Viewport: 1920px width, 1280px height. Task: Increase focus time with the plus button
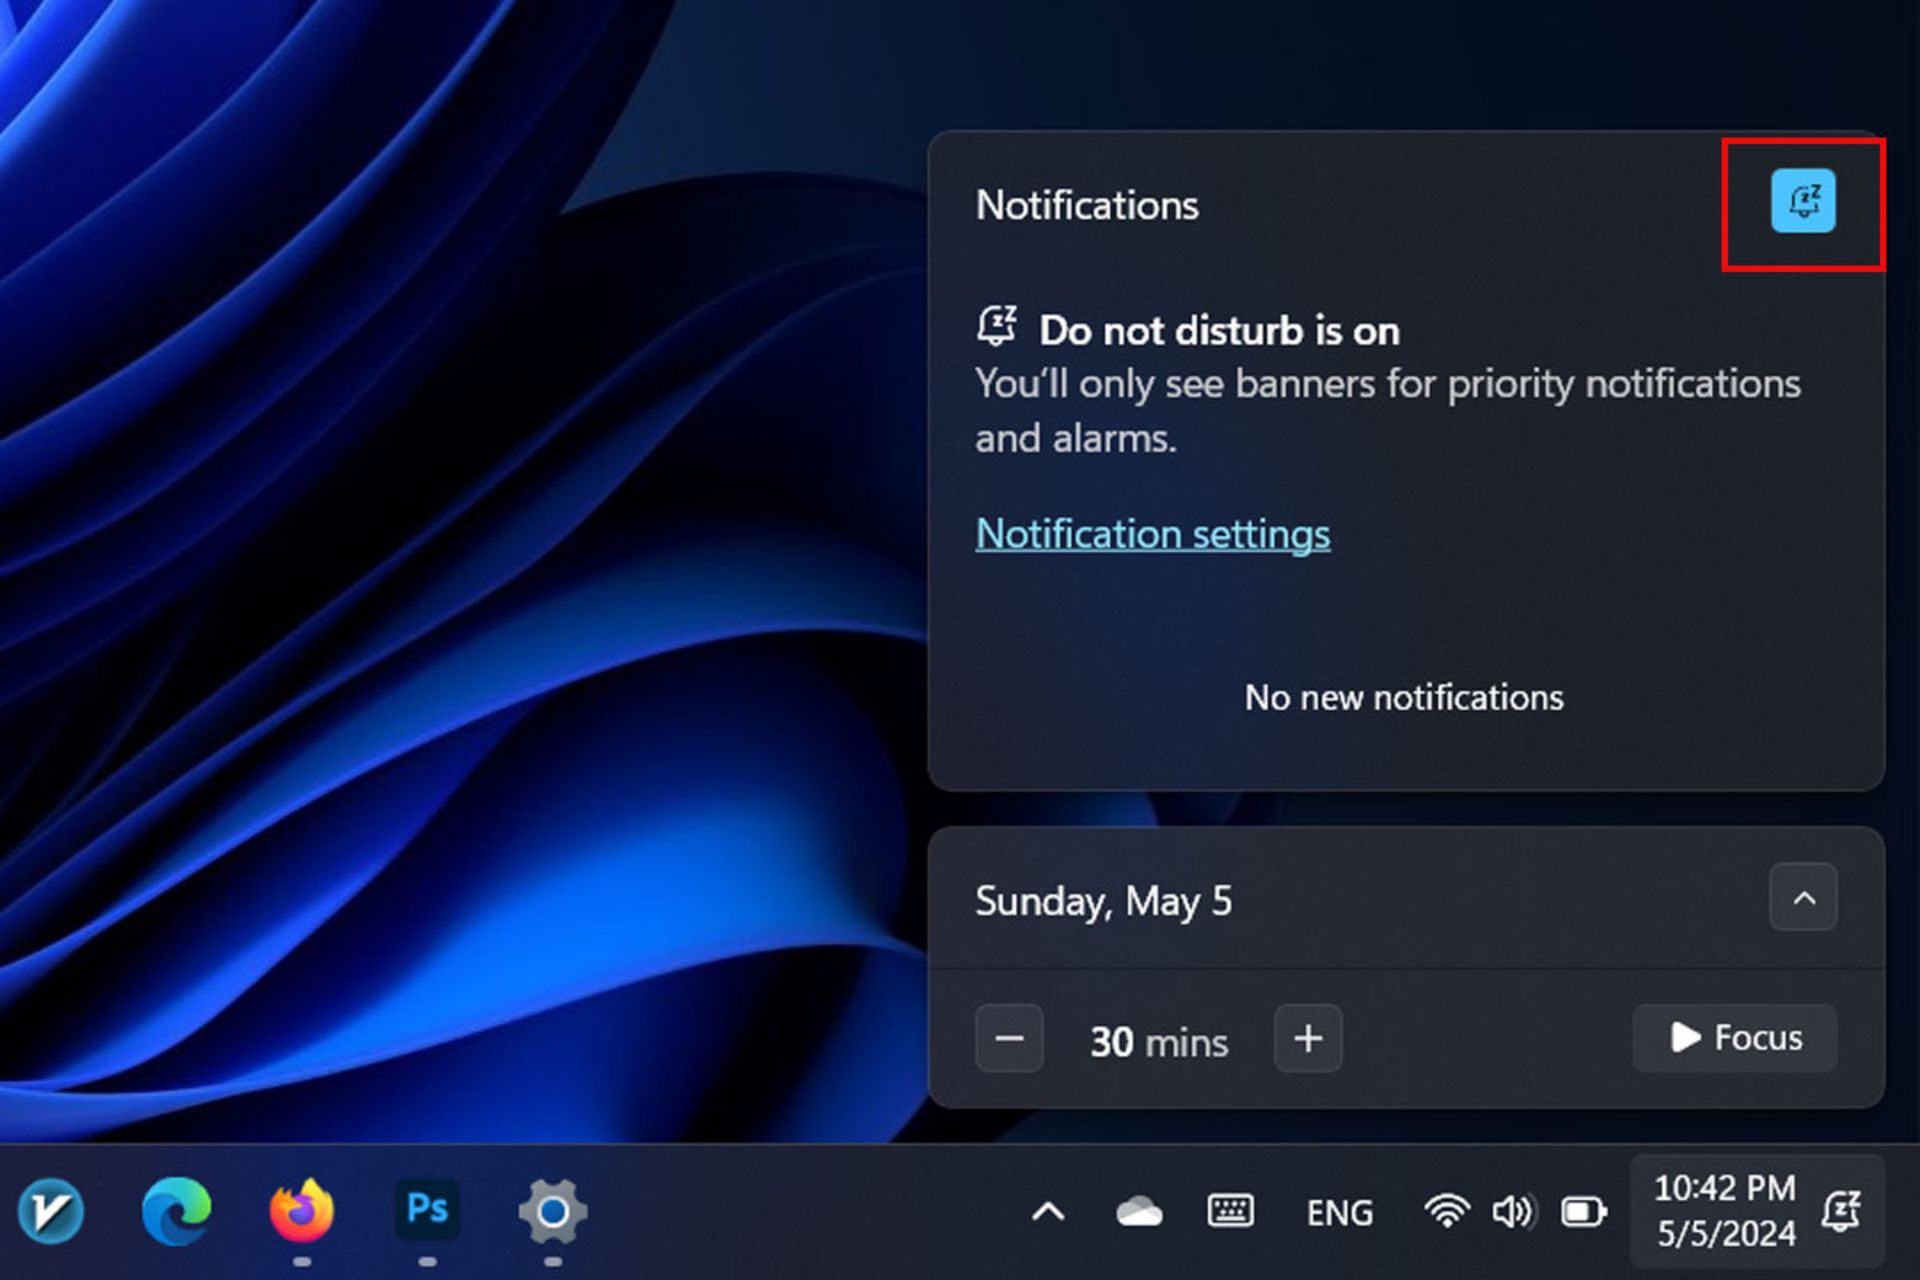coord(1307,1039)
